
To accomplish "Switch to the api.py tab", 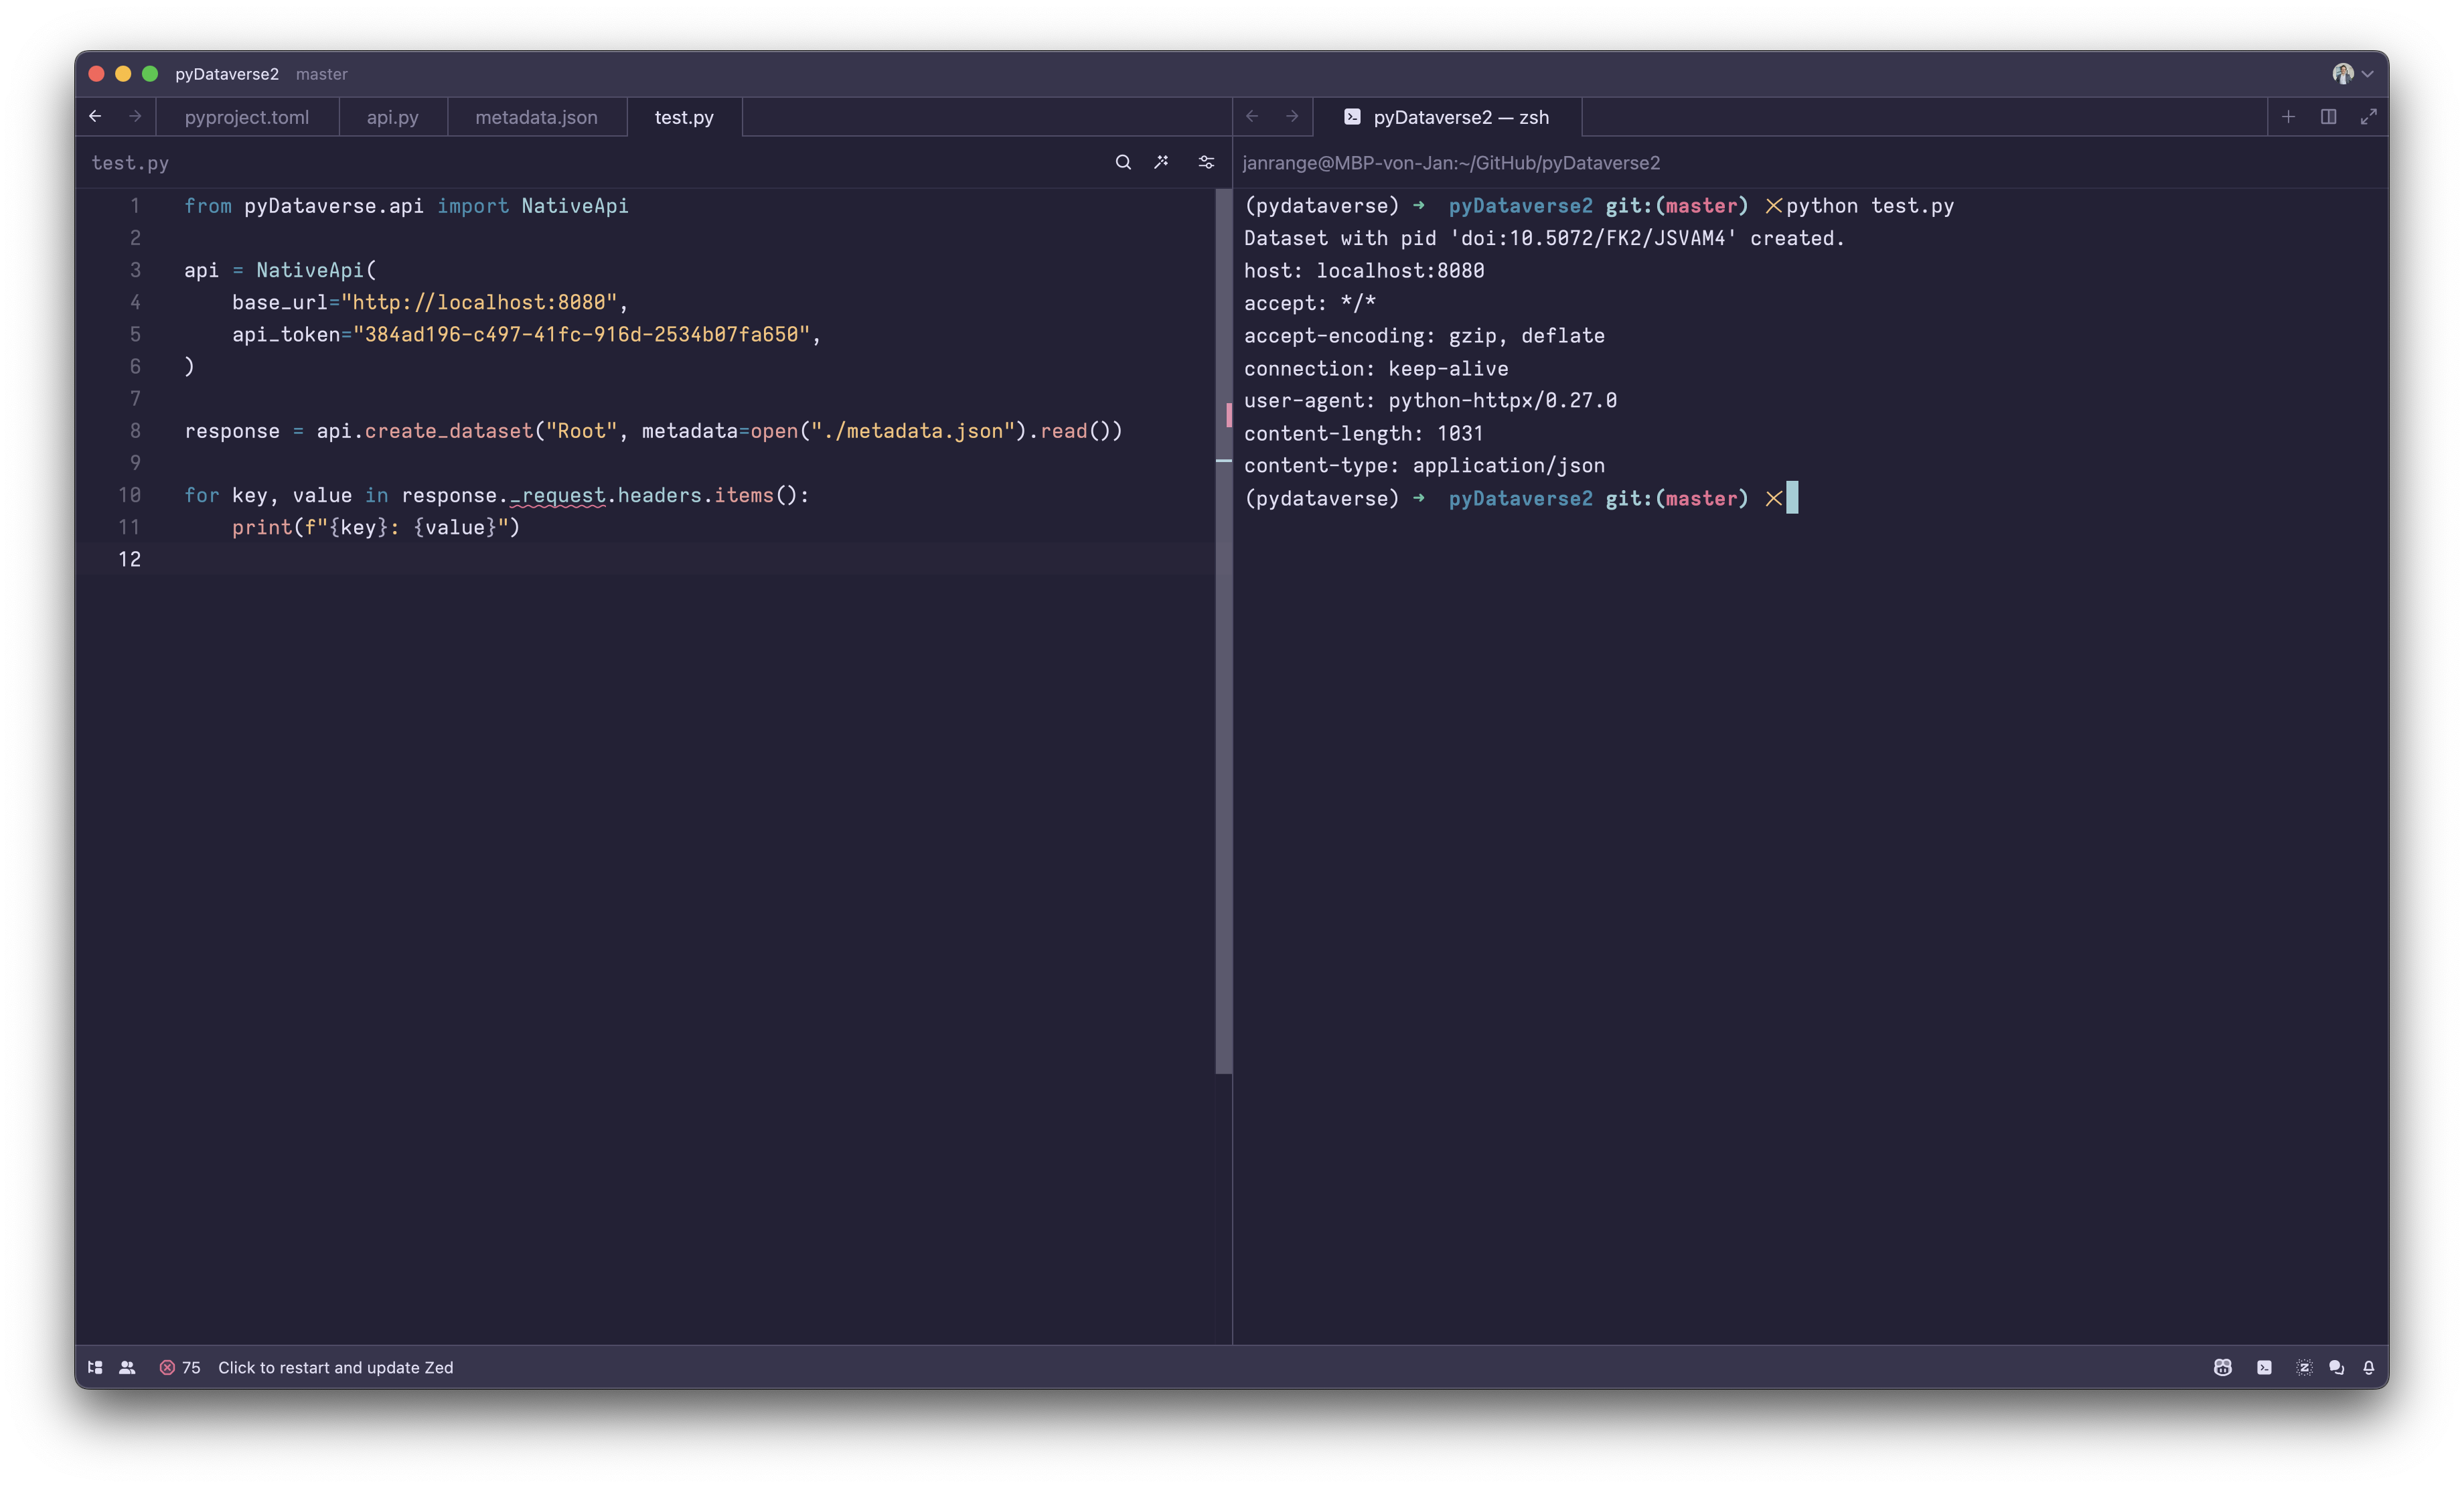I will click(x=392, y=117).
